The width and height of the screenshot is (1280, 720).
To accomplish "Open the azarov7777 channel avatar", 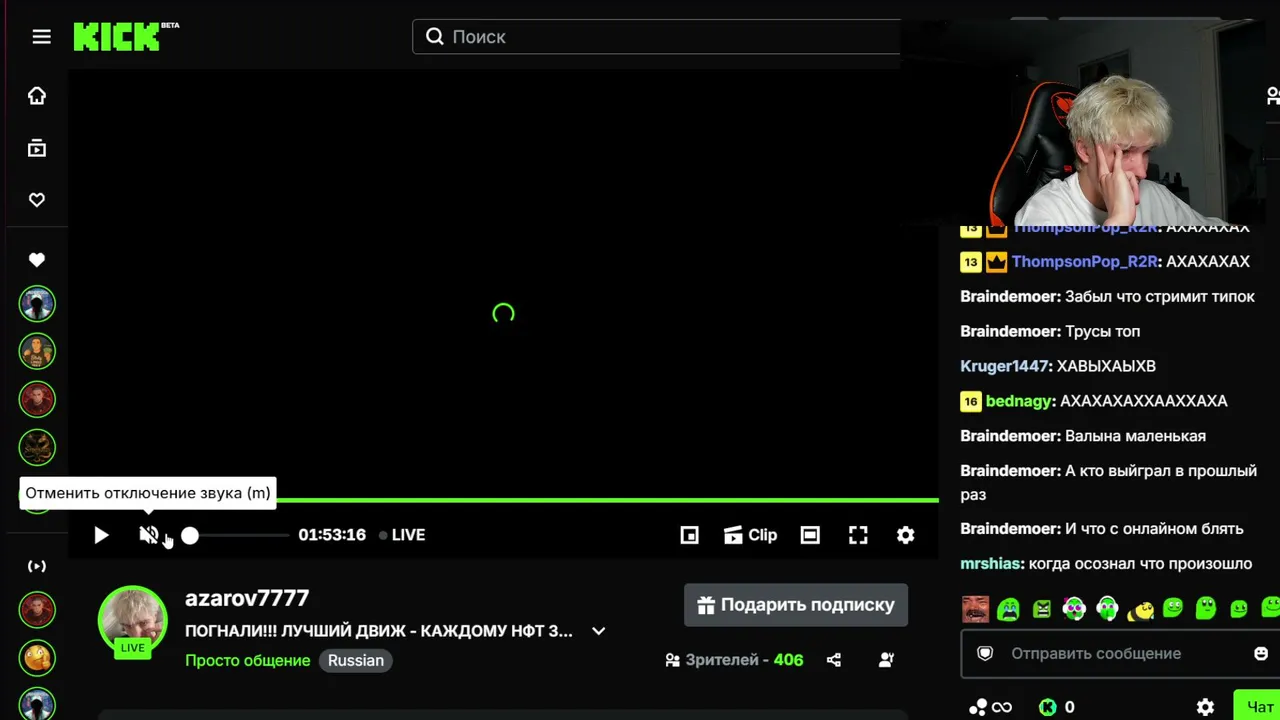I will 133,621.
